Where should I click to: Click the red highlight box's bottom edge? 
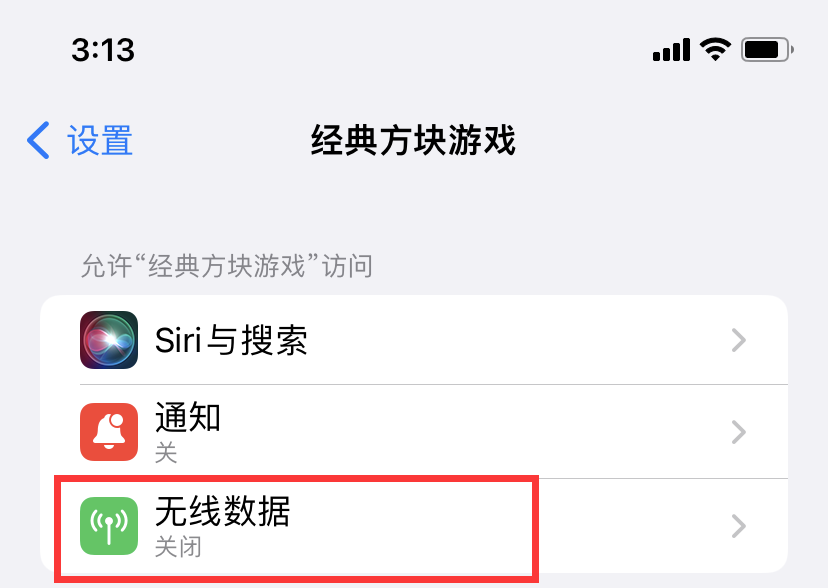pos(298,578)
